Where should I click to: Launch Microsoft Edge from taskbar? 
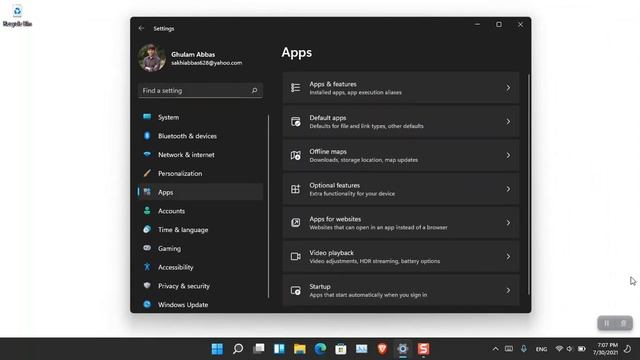[320, 349]
